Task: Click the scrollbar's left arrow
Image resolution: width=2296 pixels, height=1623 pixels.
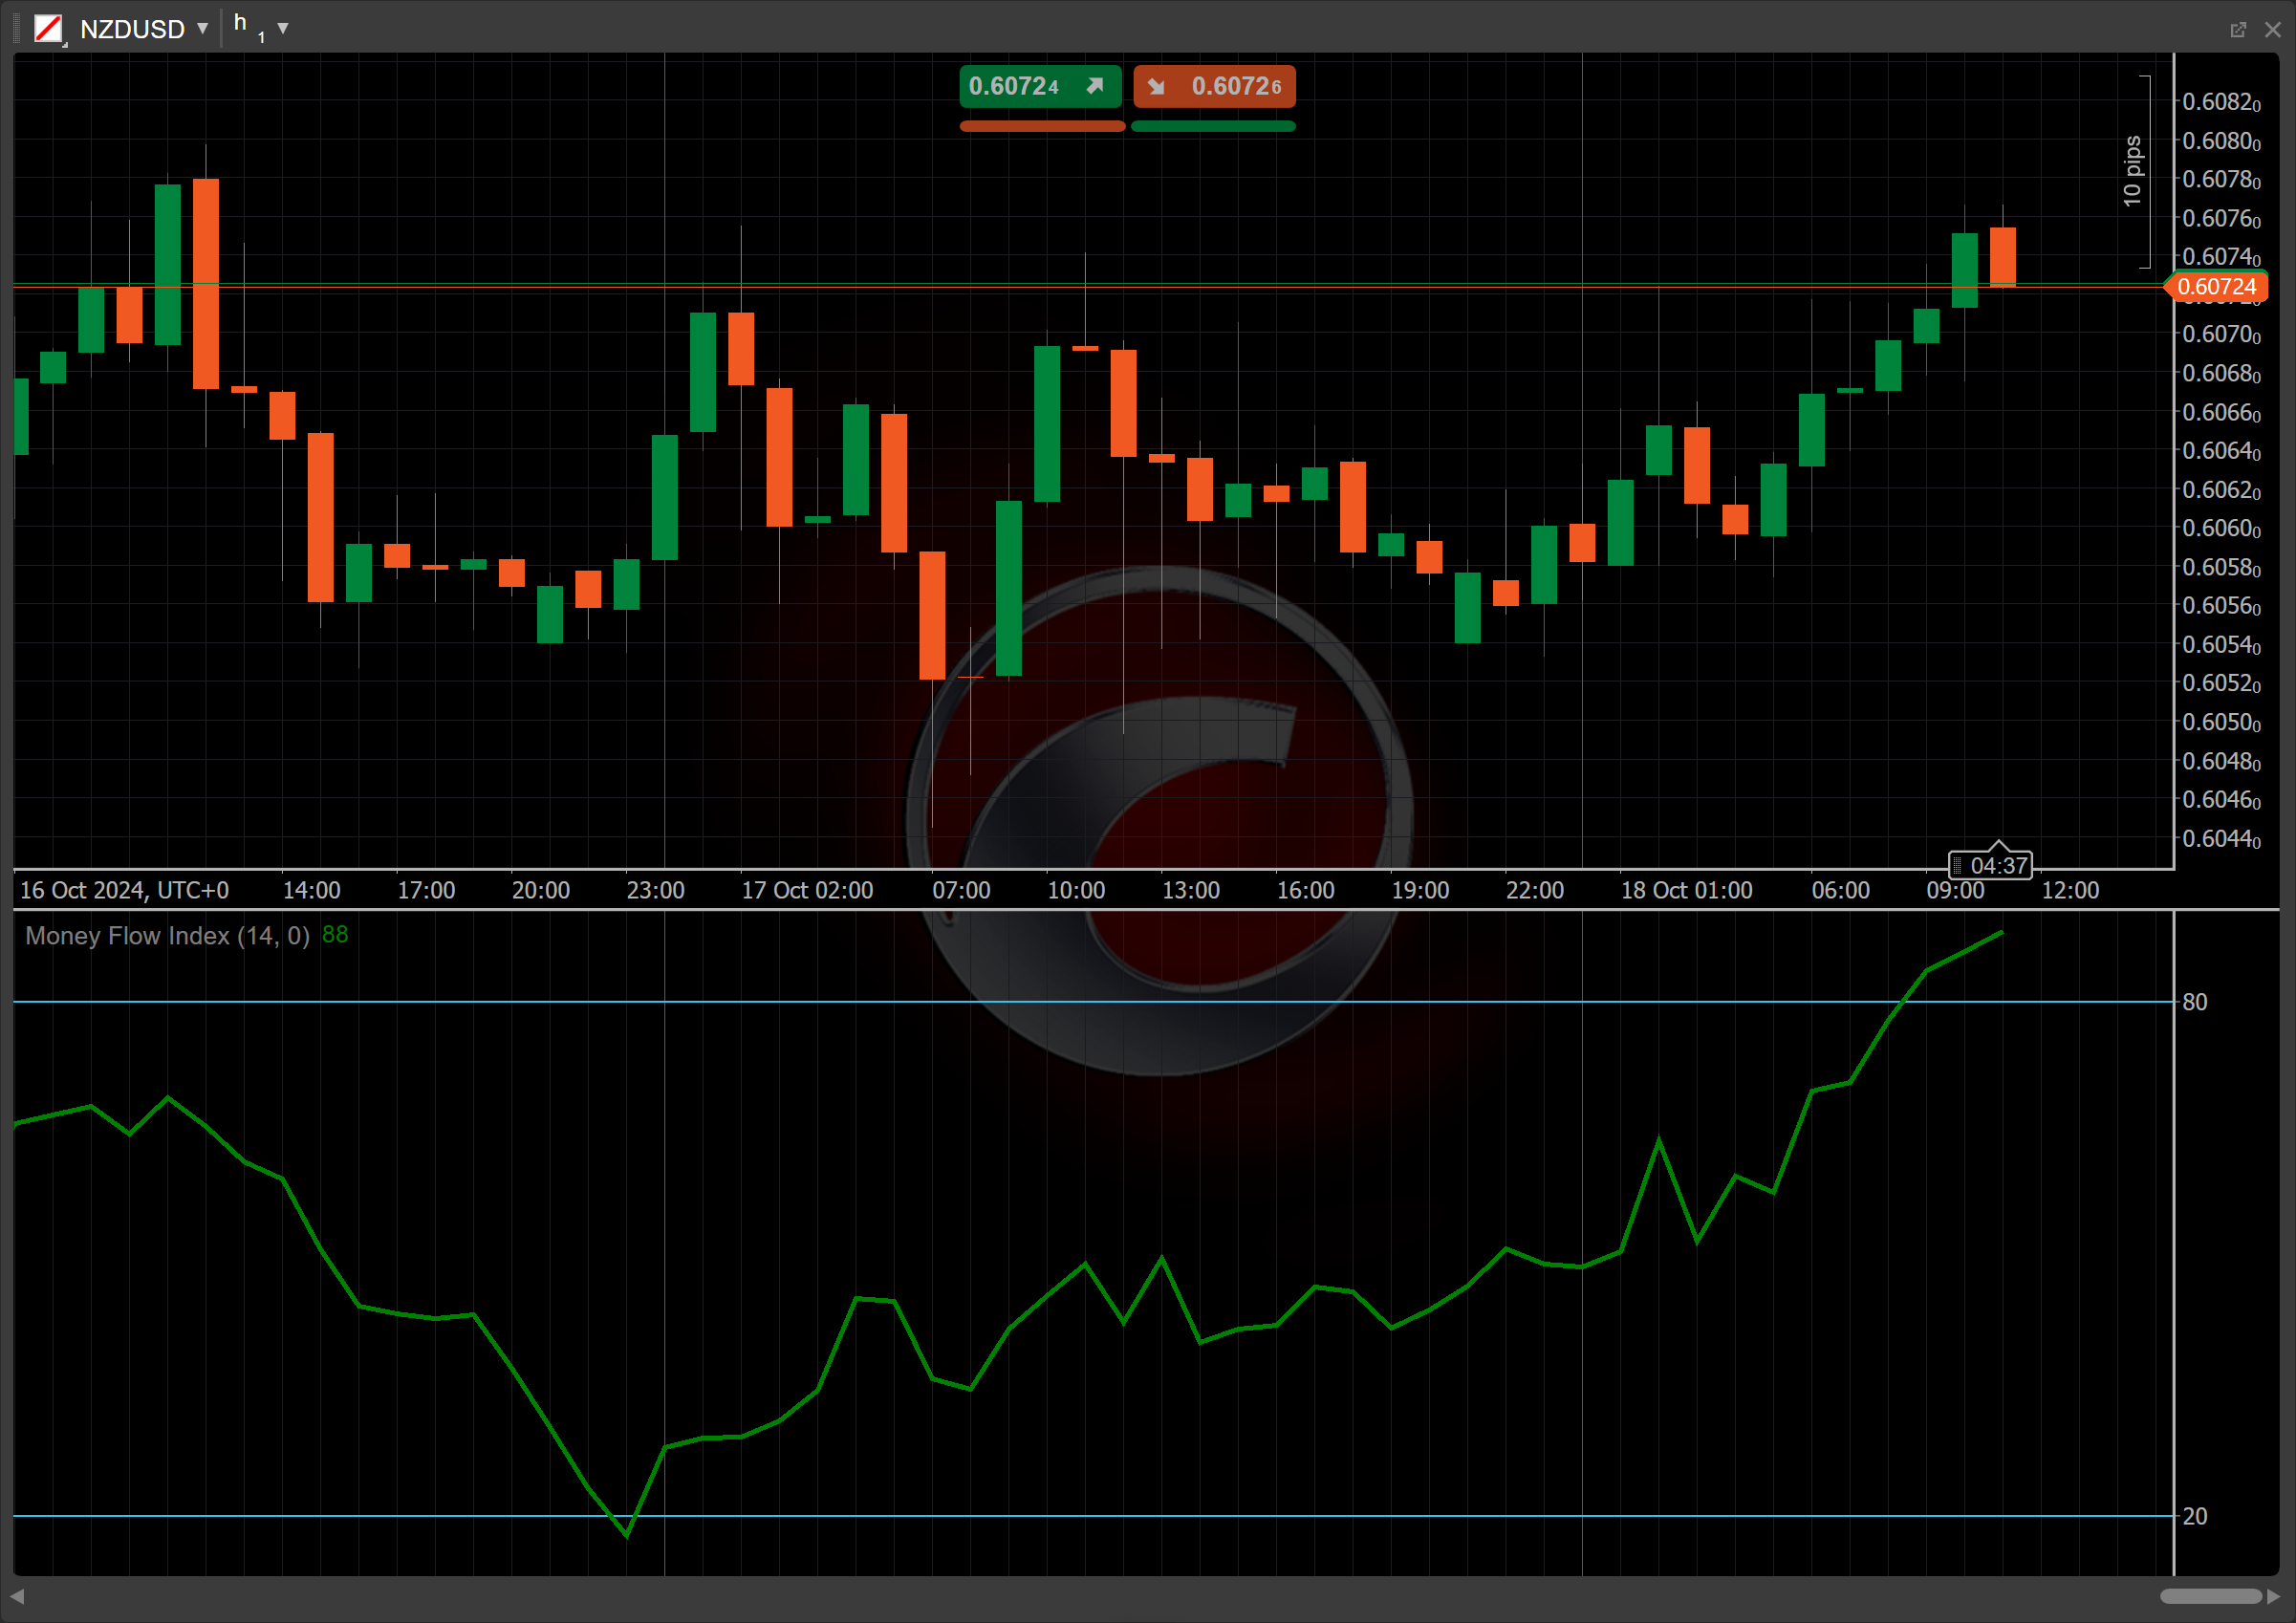Action: 16,1597
